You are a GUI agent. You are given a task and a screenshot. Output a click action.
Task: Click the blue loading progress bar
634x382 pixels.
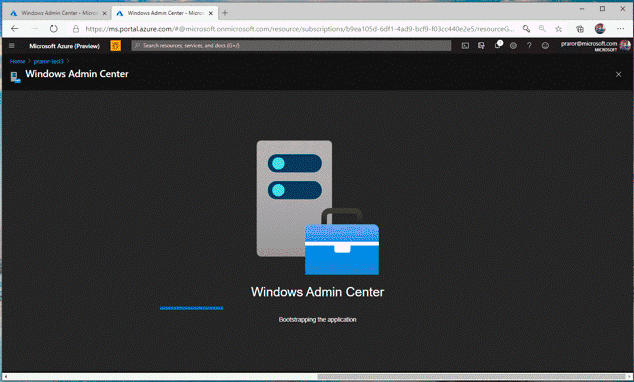click(x=191, y=308)
